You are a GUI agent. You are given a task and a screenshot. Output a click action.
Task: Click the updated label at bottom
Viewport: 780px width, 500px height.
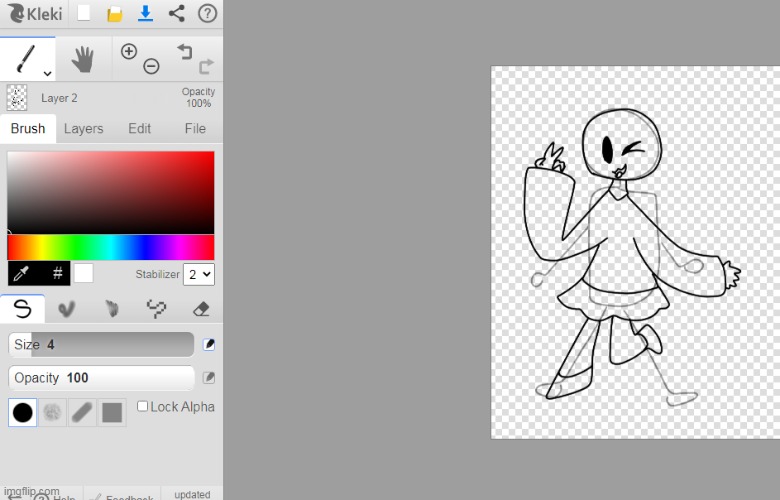pyautogui.click(x=192, y=495)
